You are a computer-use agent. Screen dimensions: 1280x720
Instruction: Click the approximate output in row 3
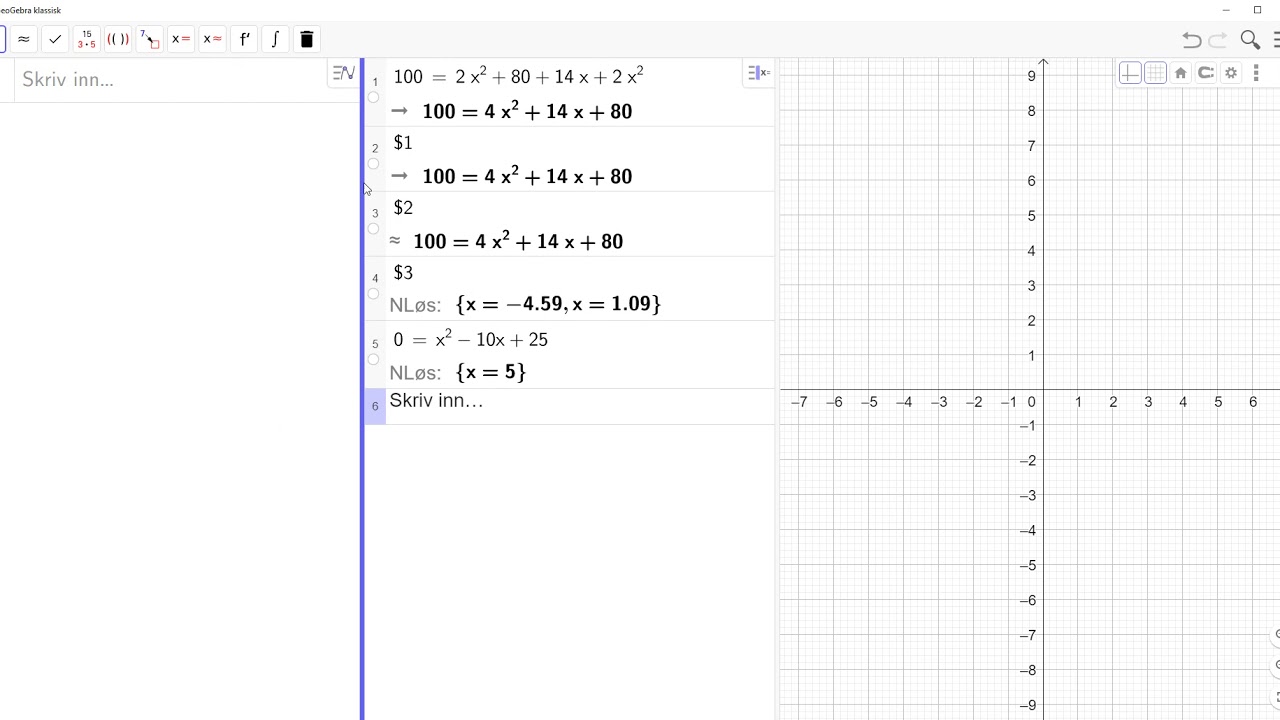[x=518, y=241]
